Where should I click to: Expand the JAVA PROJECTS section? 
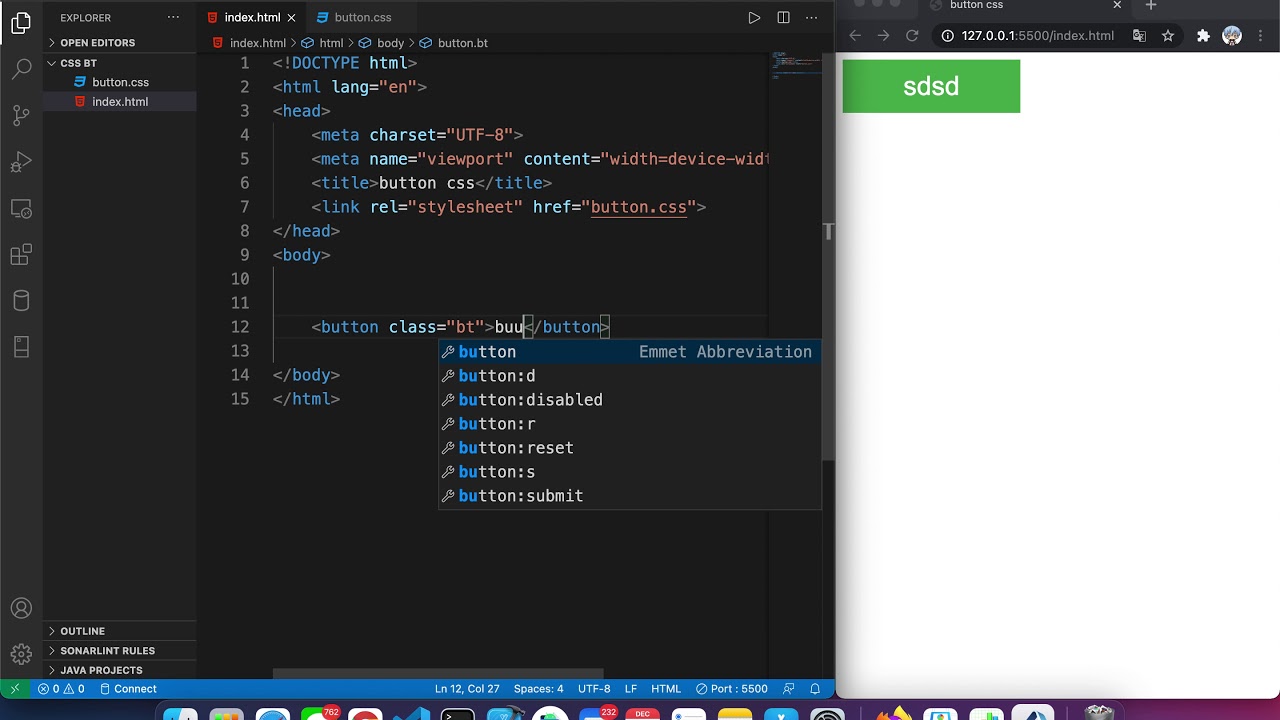point(120,670)
